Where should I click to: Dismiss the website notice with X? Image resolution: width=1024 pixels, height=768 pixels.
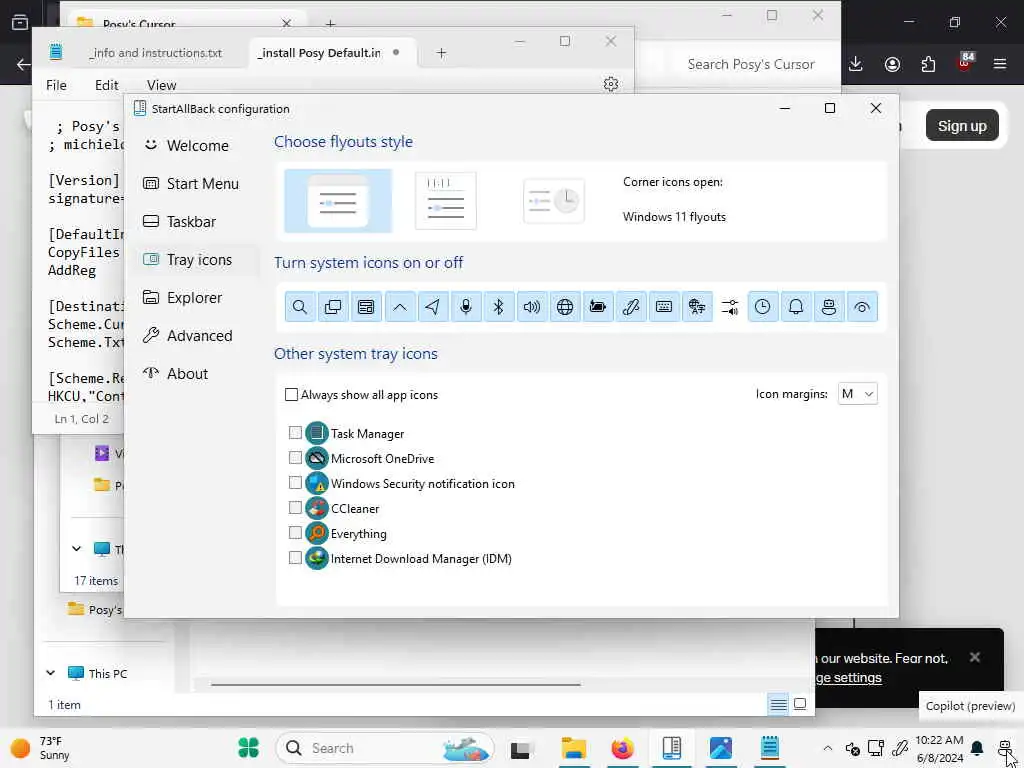[x=974, y=657]
